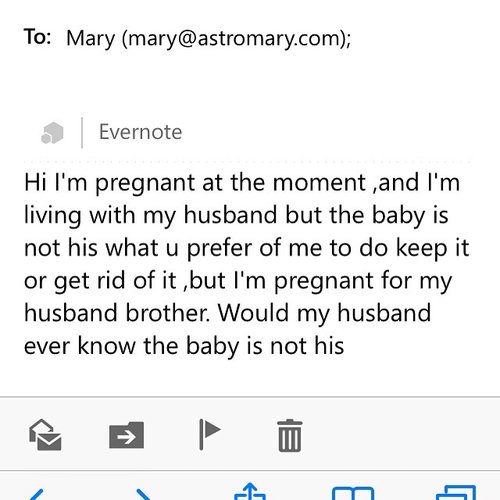The width and height of the screenshot is (500, 500).
Task: Mark the email as read/unread
Action: coord(45,435)
